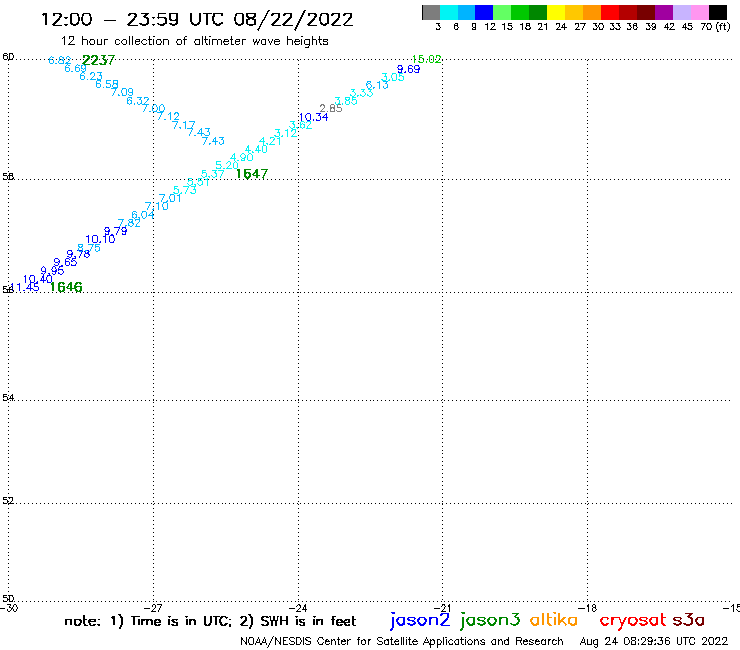This screenshot has width=740, height=650.
Task: Select the wave height value 6.58
Action: tap(107, 84)
